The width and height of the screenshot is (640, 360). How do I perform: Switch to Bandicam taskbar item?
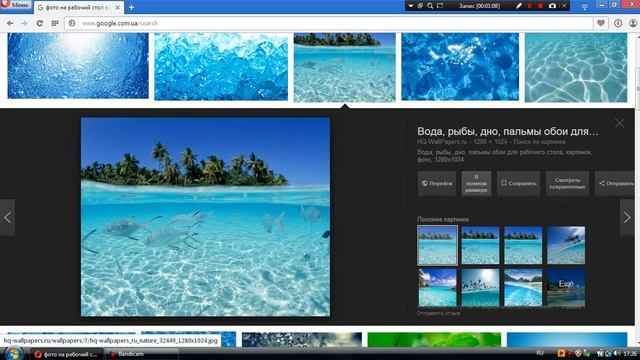142,354
